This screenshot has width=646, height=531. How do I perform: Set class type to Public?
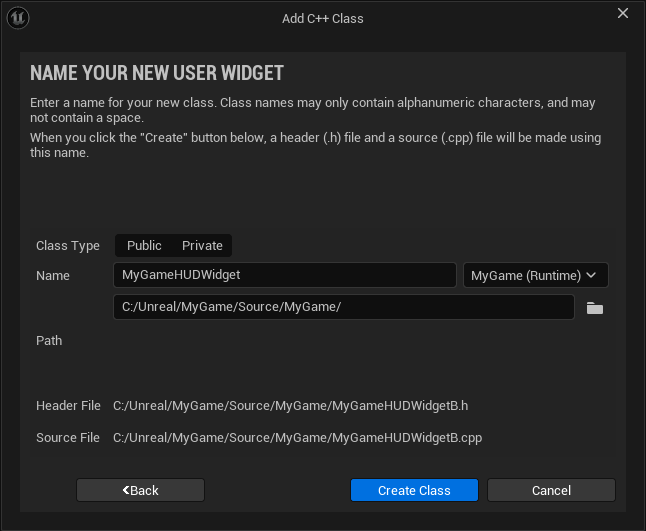[x=144, y=246]
